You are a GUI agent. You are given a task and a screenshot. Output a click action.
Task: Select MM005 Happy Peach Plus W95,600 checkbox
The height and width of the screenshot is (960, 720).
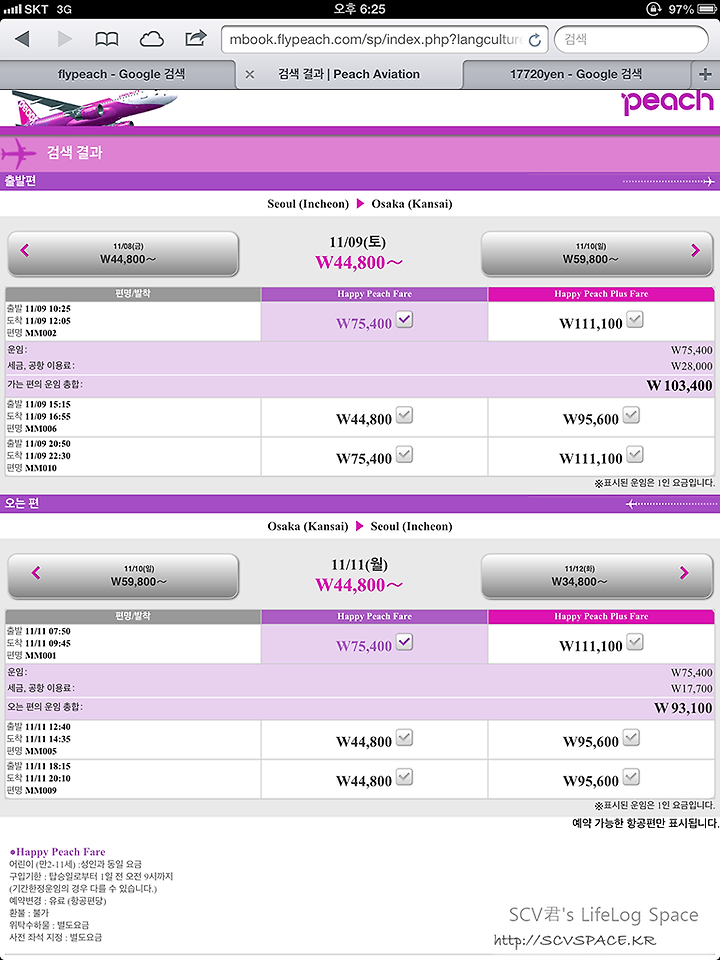(631, 738)
